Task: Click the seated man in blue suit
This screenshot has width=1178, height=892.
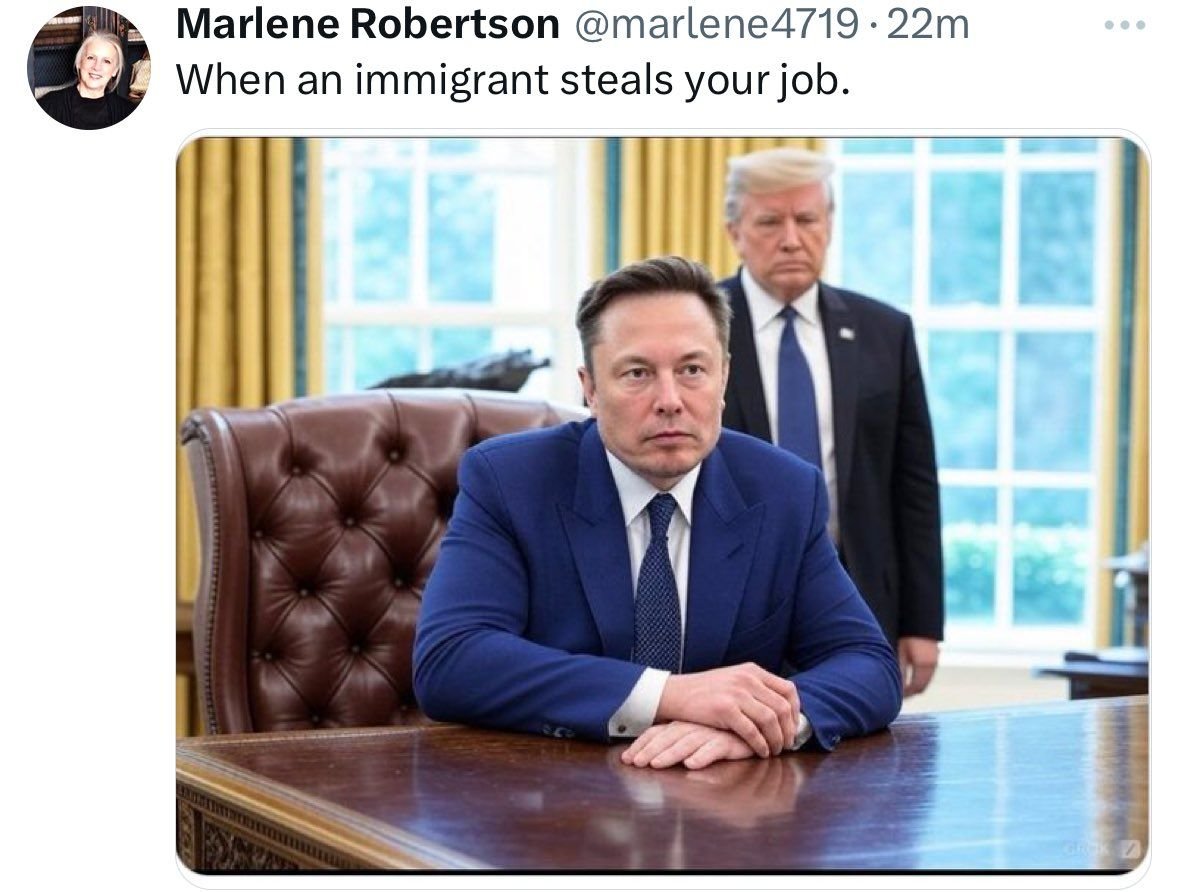Action: (657, 511)
